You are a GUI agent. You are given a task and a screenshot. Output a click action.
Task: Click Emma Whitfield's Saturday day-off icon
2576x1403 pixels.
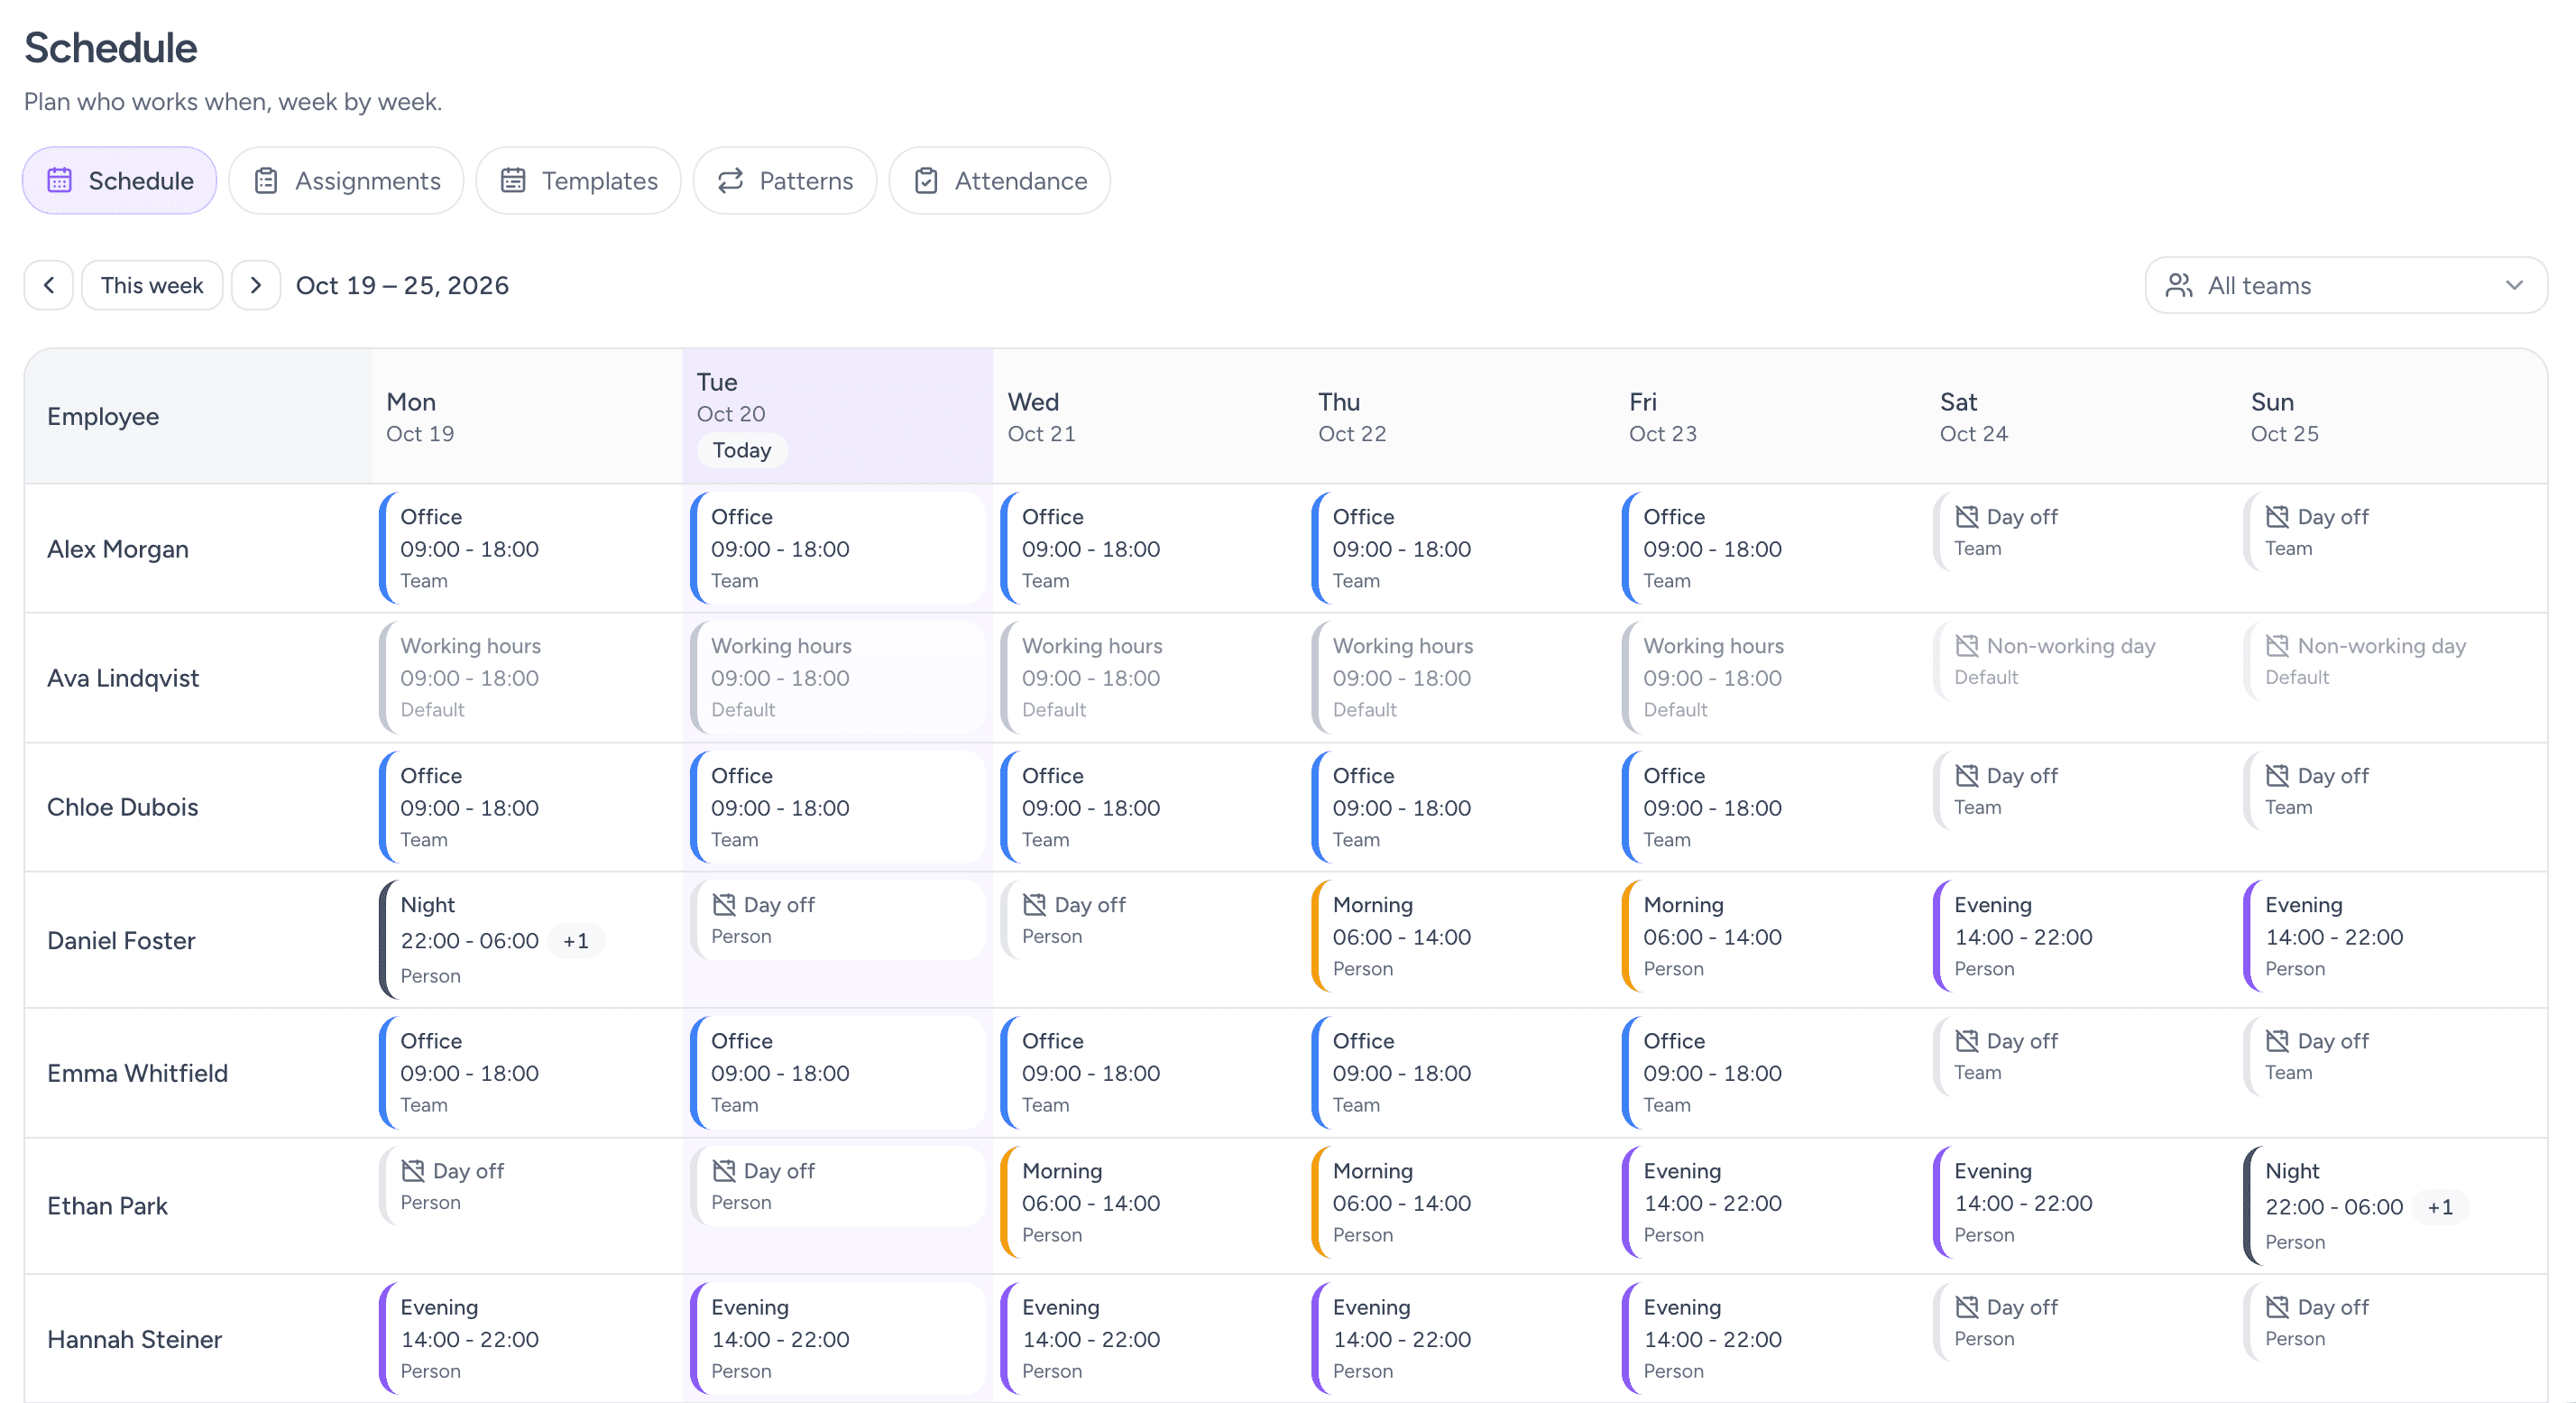pos(1967,1041)
